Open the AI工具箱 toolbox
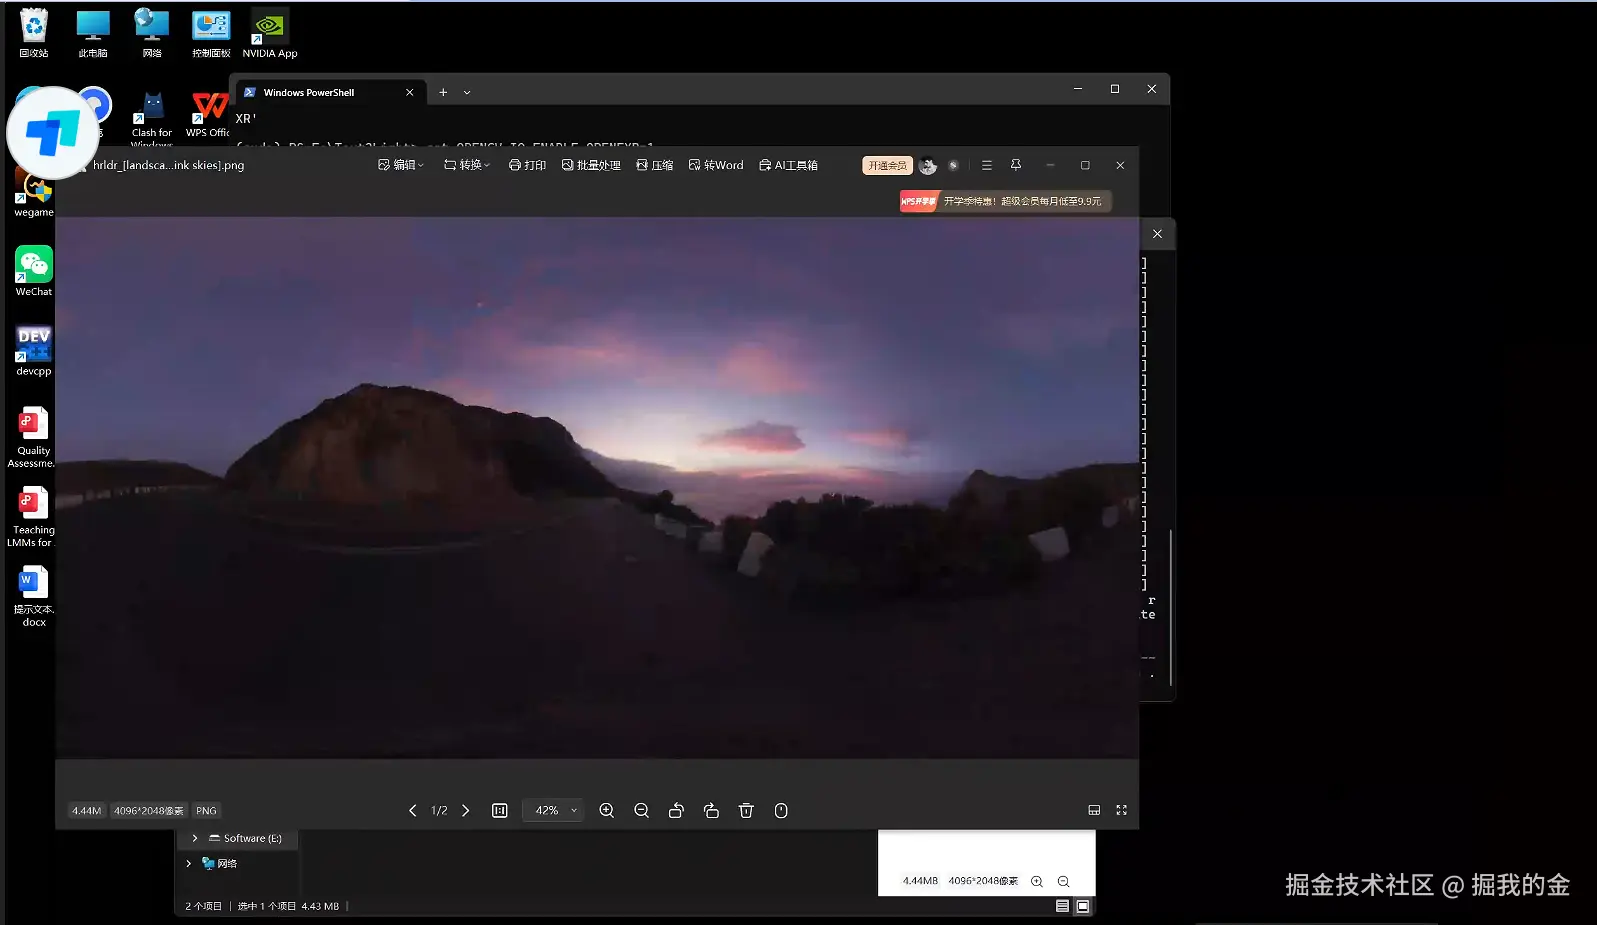1597x925 pixels. [x=789, y=165]
